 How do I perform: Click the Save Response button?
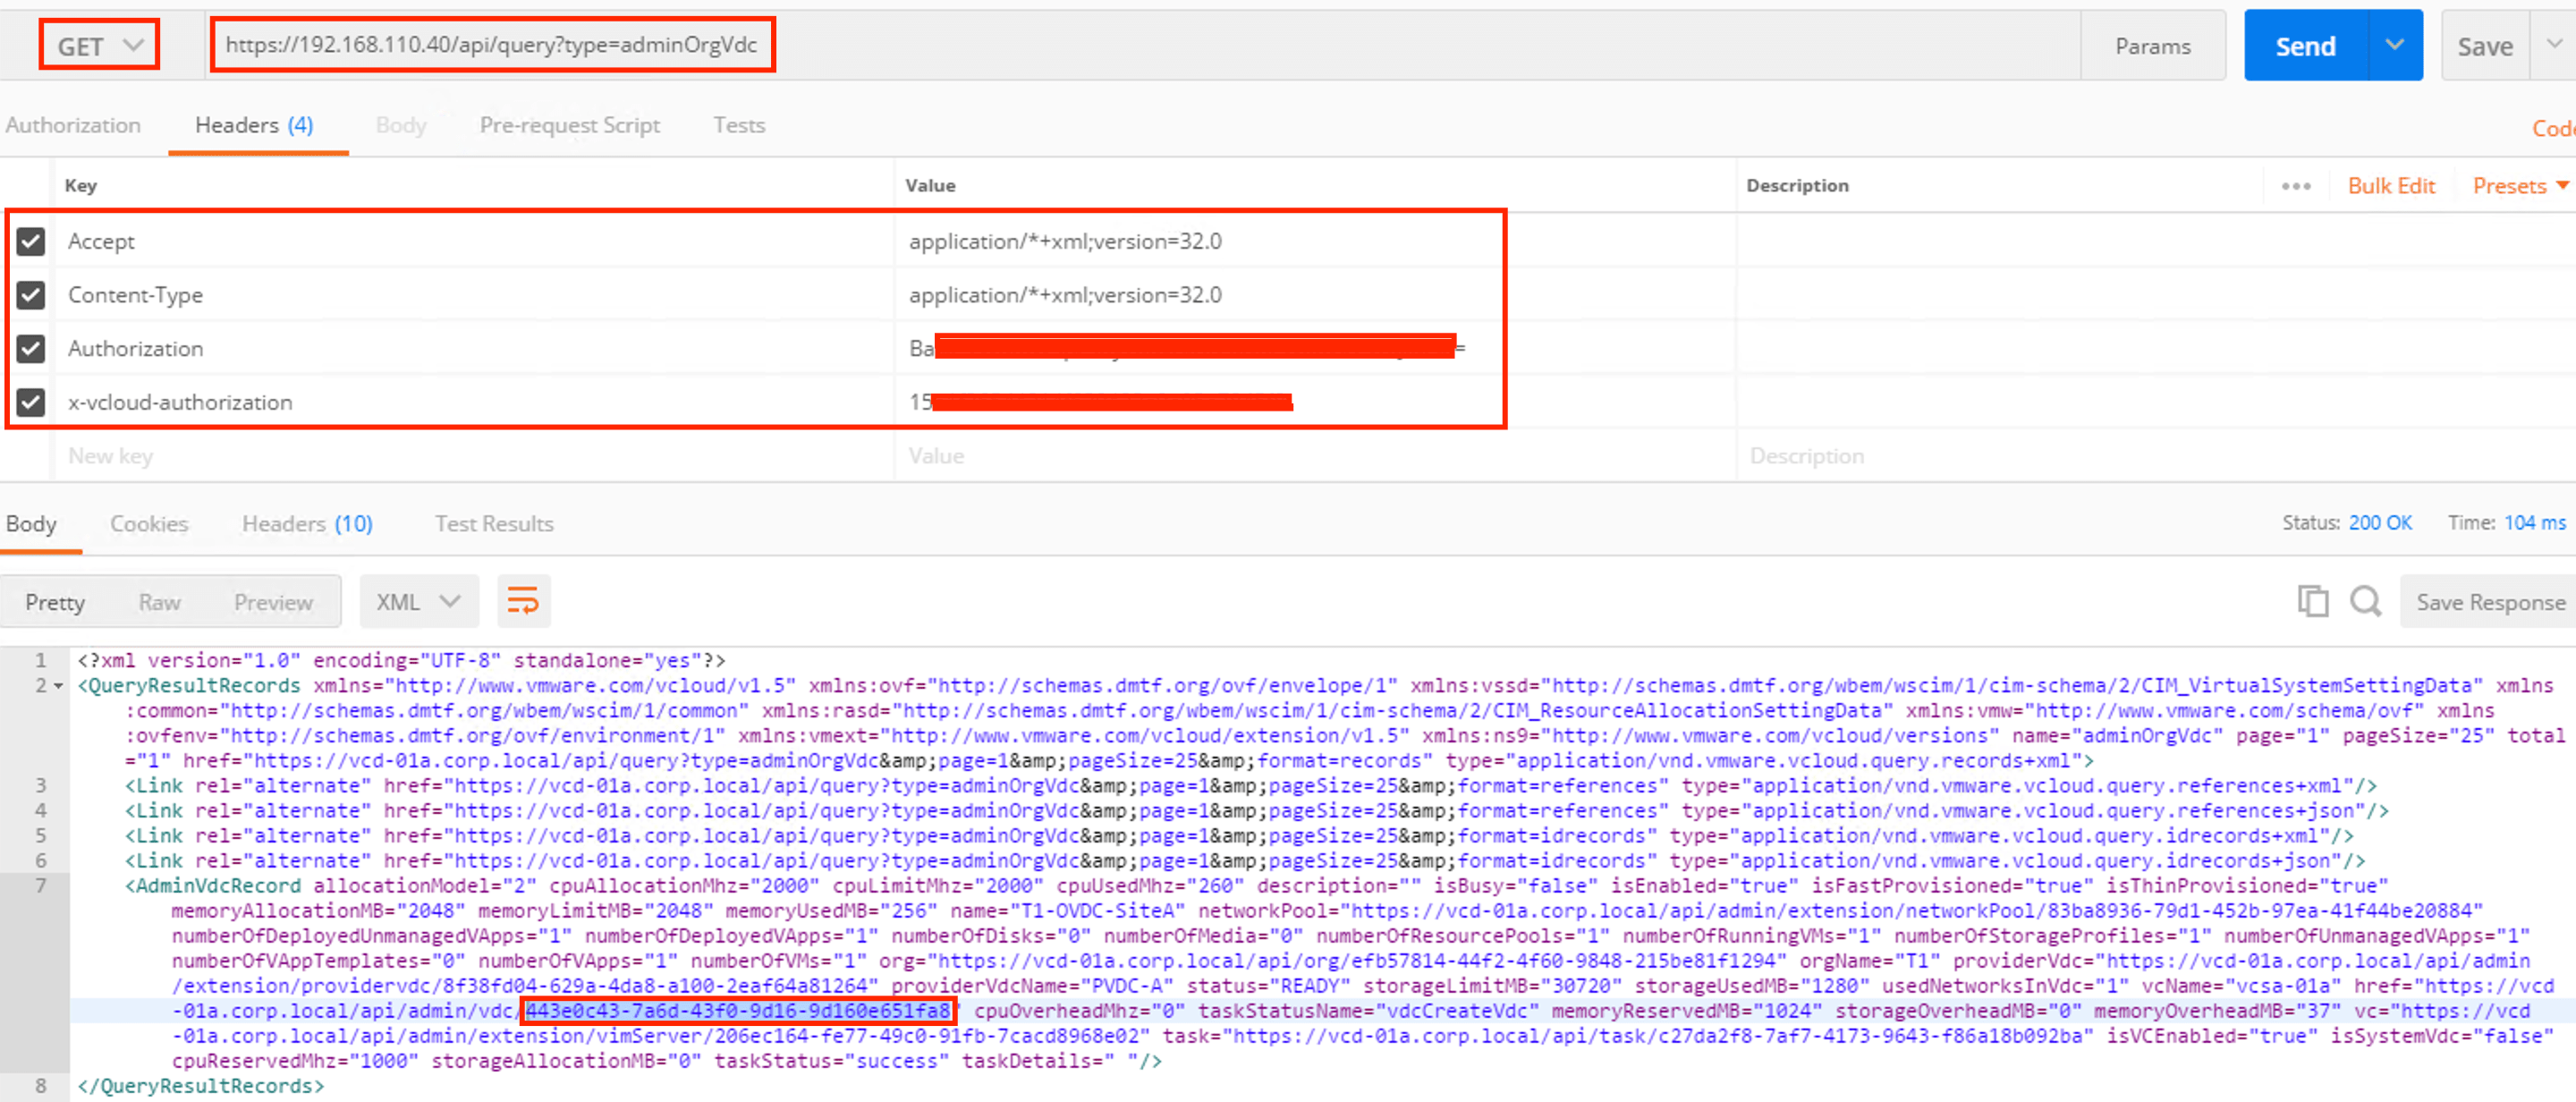point(2489,602)
